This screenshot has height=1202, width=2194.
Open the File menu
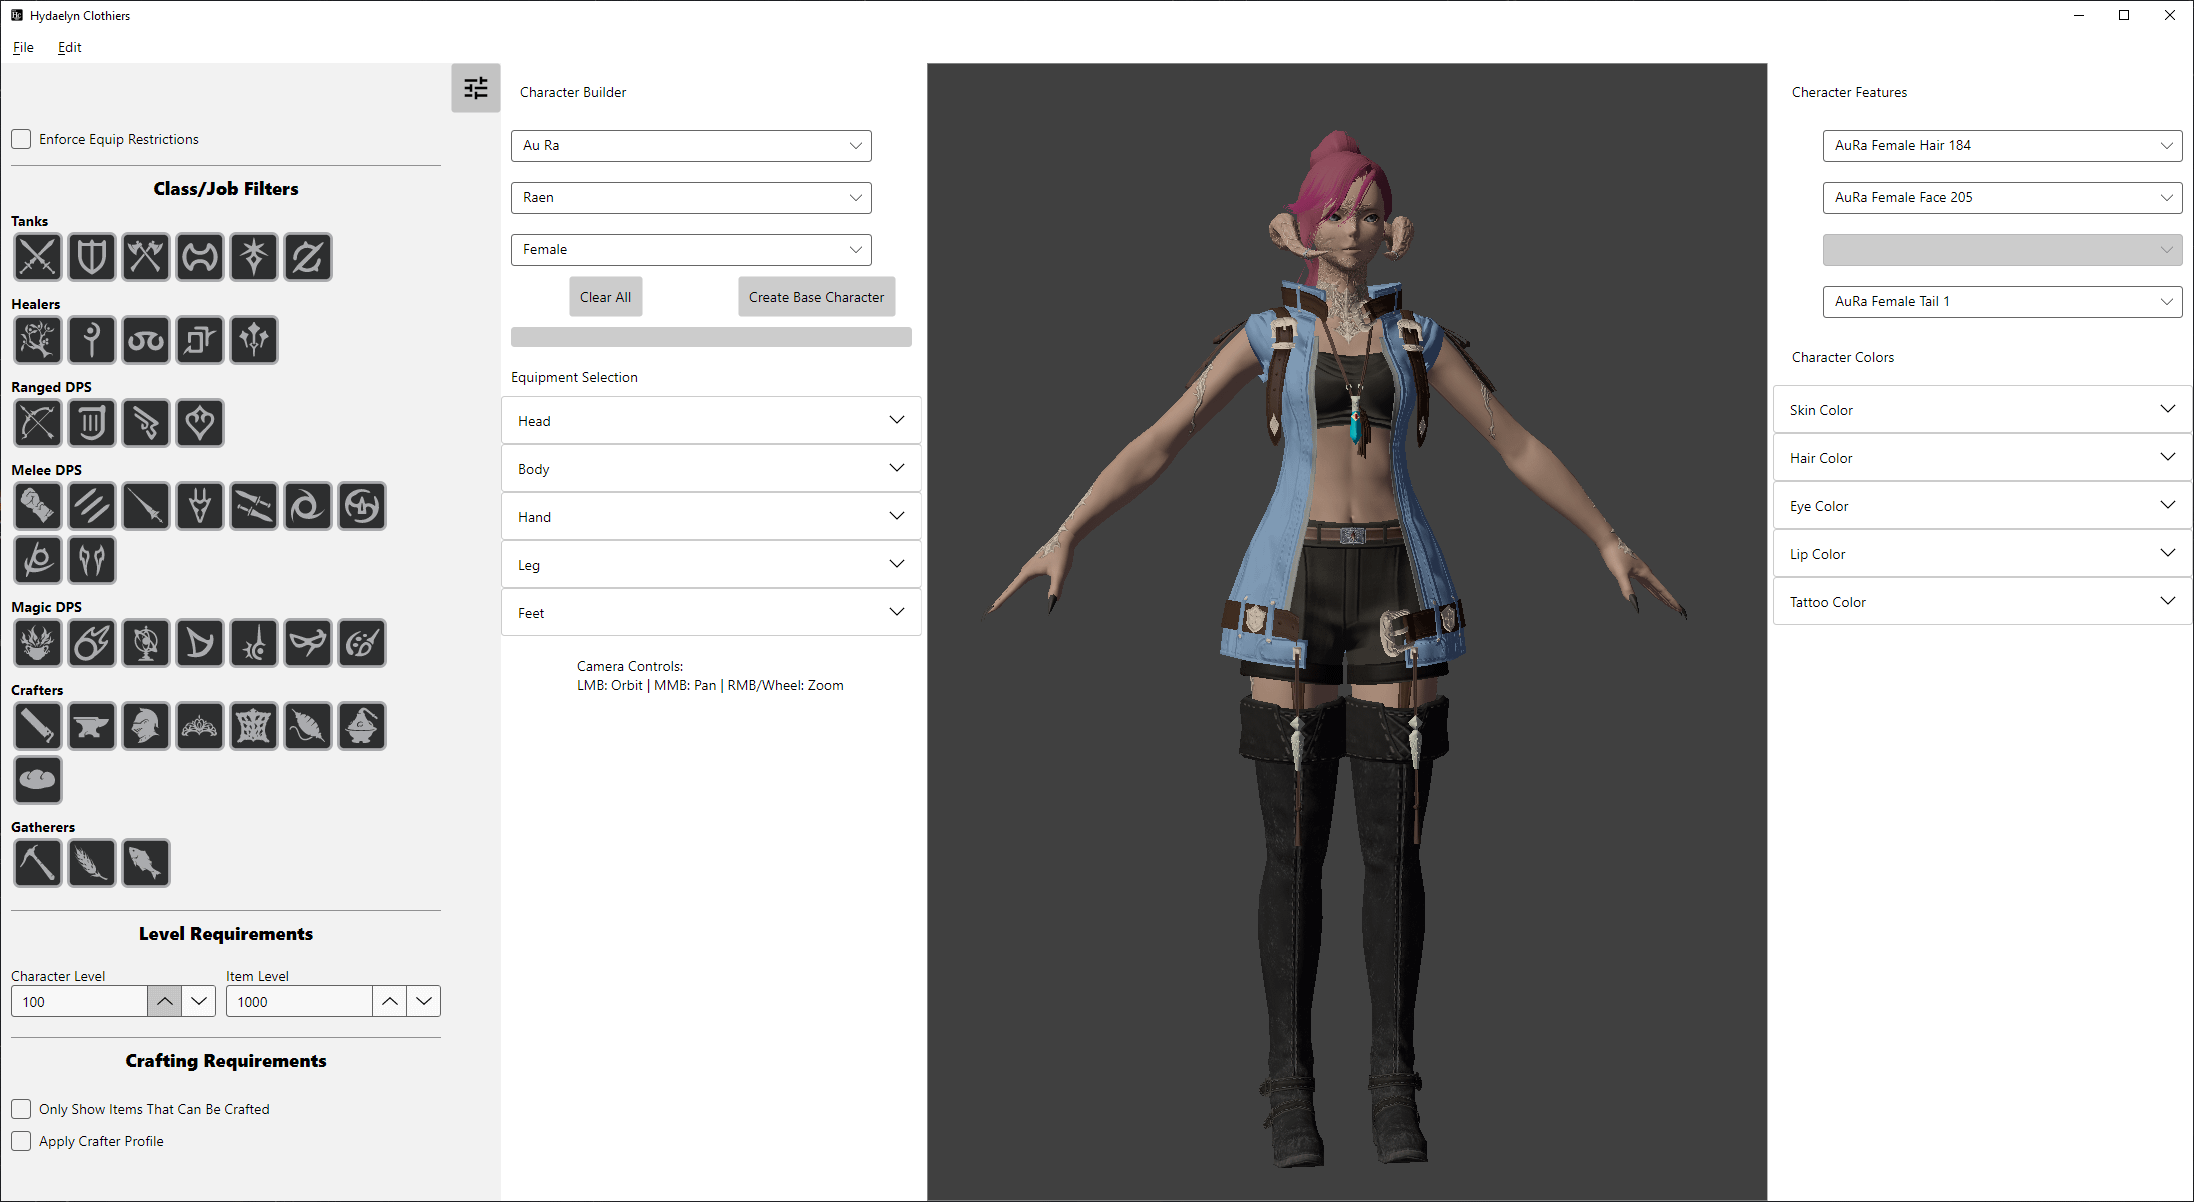23,47
